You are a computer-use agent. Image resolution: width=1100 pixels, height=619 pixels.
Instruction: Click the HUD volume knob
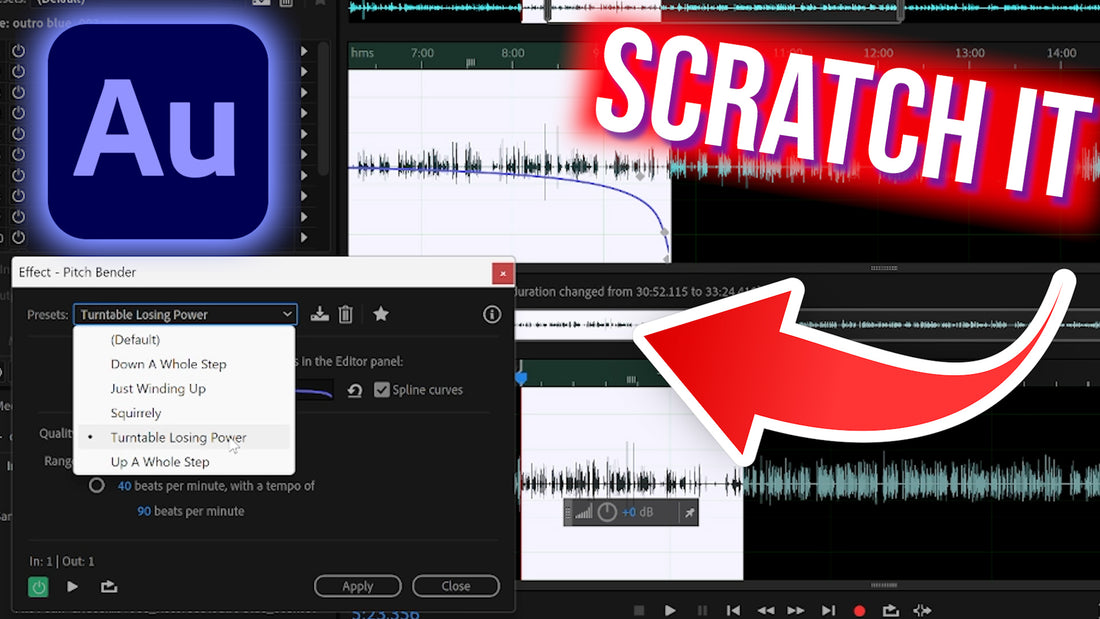(607, 512)
